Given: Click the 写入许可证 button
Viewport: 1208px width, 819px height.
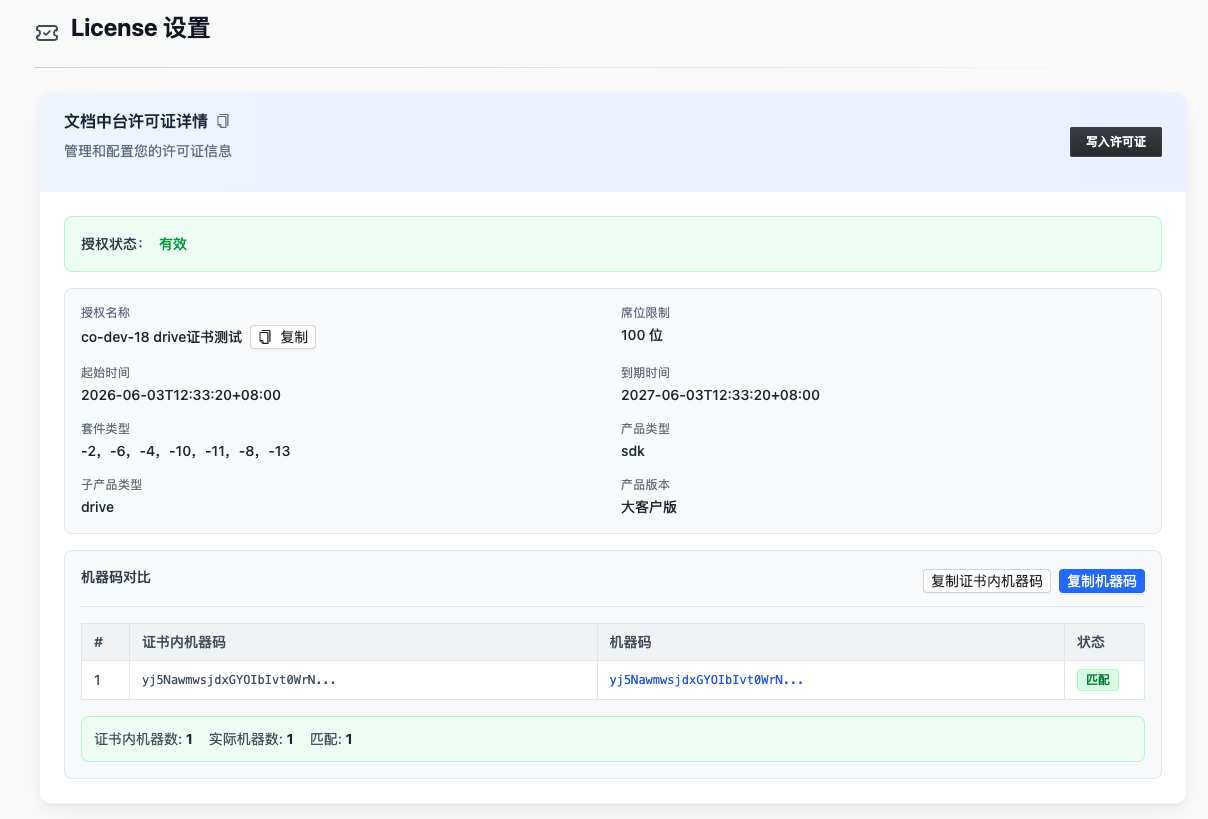Looking at the screenshot, I should [1116, 142].
